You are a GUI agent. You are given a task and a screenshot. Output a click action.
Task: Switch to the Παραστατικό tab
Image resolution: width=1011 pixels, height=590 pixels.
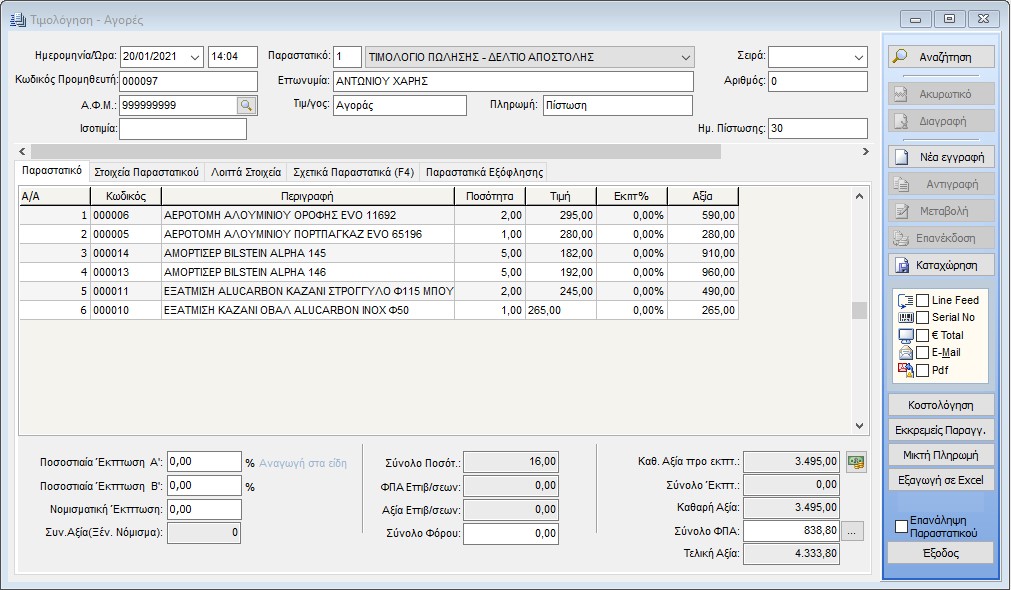(52, 171)
